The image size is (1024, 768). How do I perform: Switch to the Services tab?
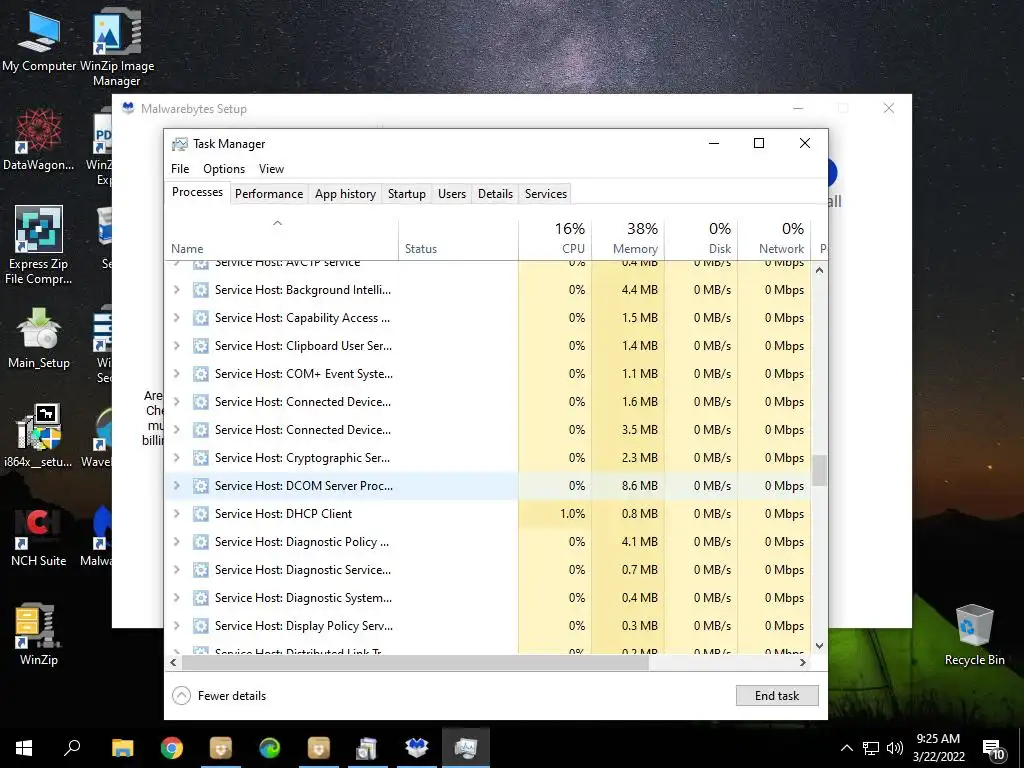pos(546,194)
